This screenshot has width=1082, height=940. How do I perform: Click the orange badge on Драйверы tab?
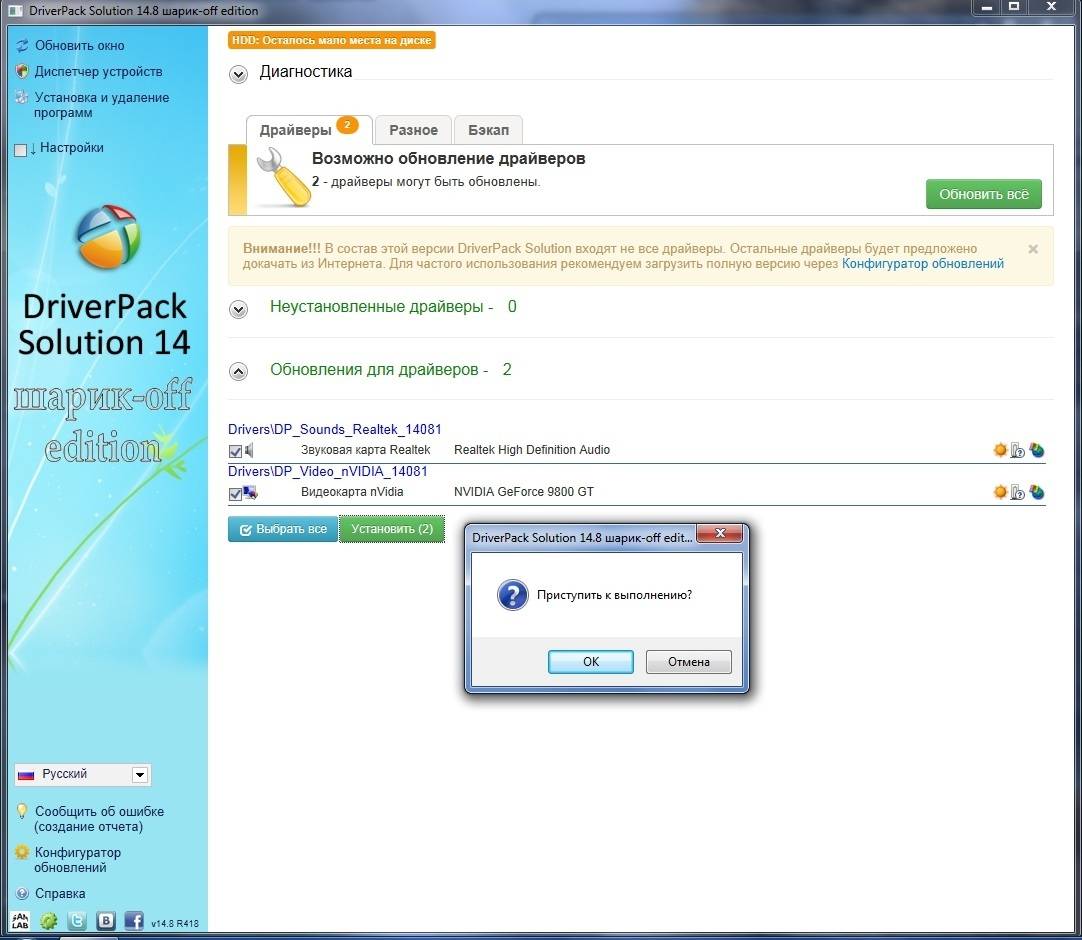[x=347, y=125]
